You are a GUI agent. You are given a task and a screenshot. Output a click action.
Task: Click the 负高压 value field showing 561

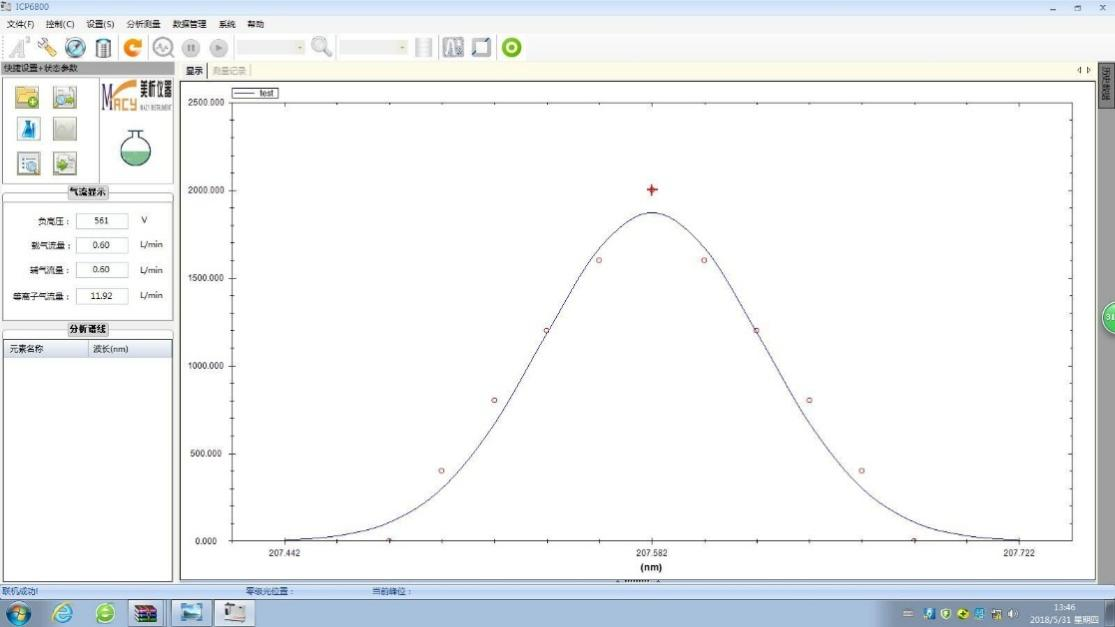102,221
